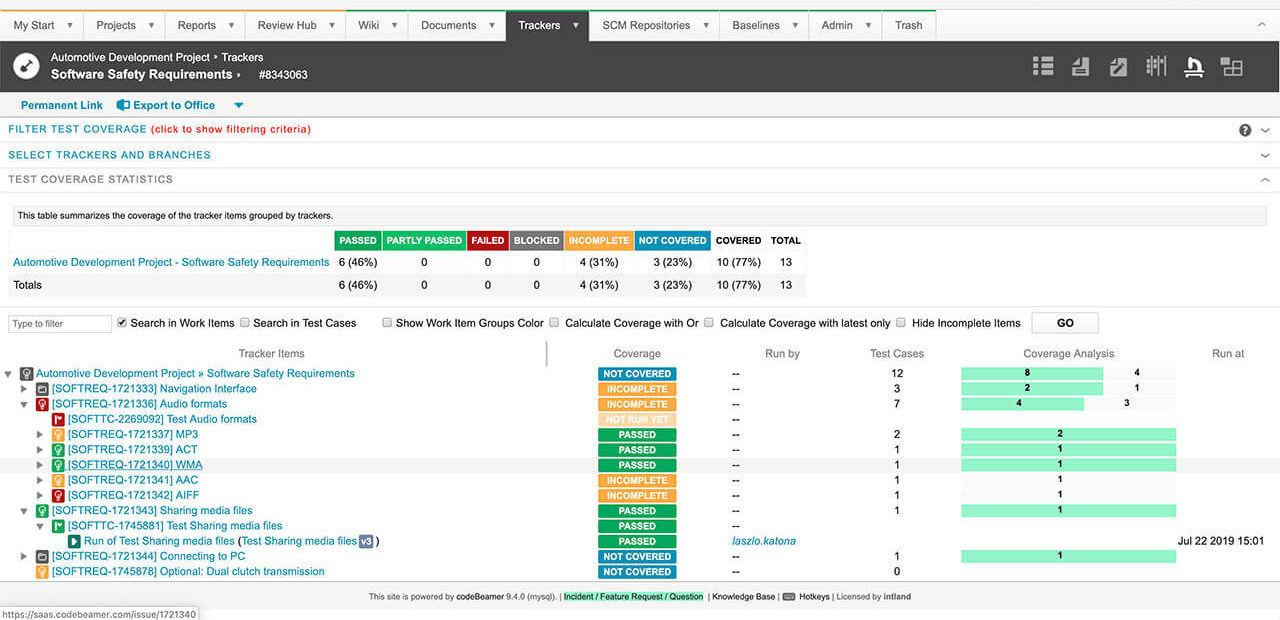Open the document edit view icon
This screenshot has height=620, width=1280.
(x=1119, y=66)
